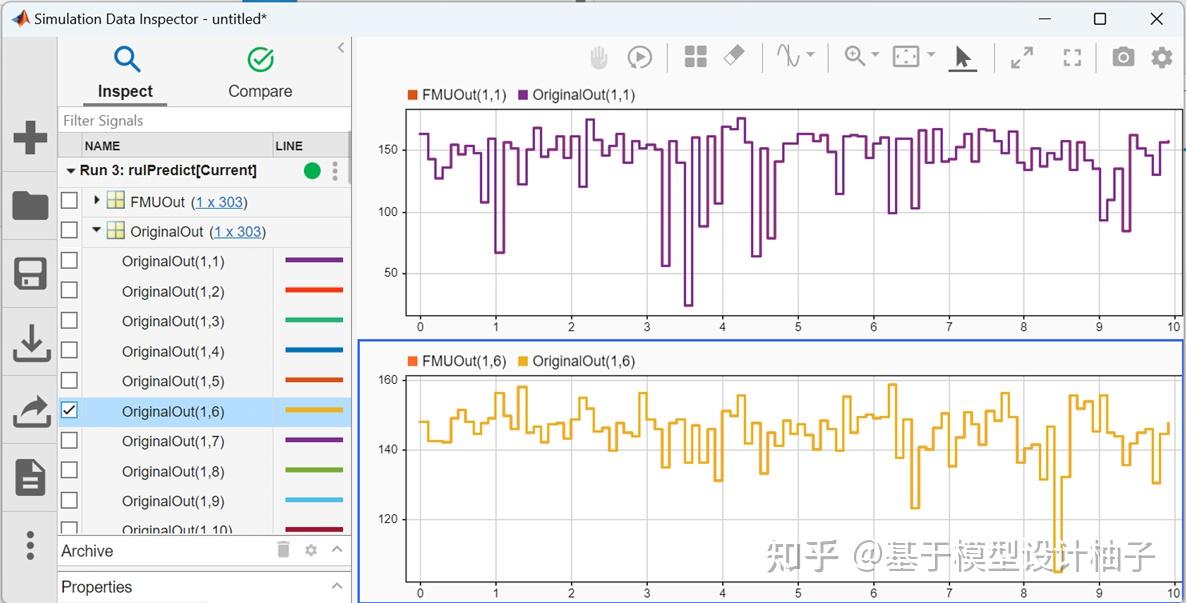The image size is (1186, 603).
Task: Open the fit-to-view dropdown arrow
Action: 931,55
